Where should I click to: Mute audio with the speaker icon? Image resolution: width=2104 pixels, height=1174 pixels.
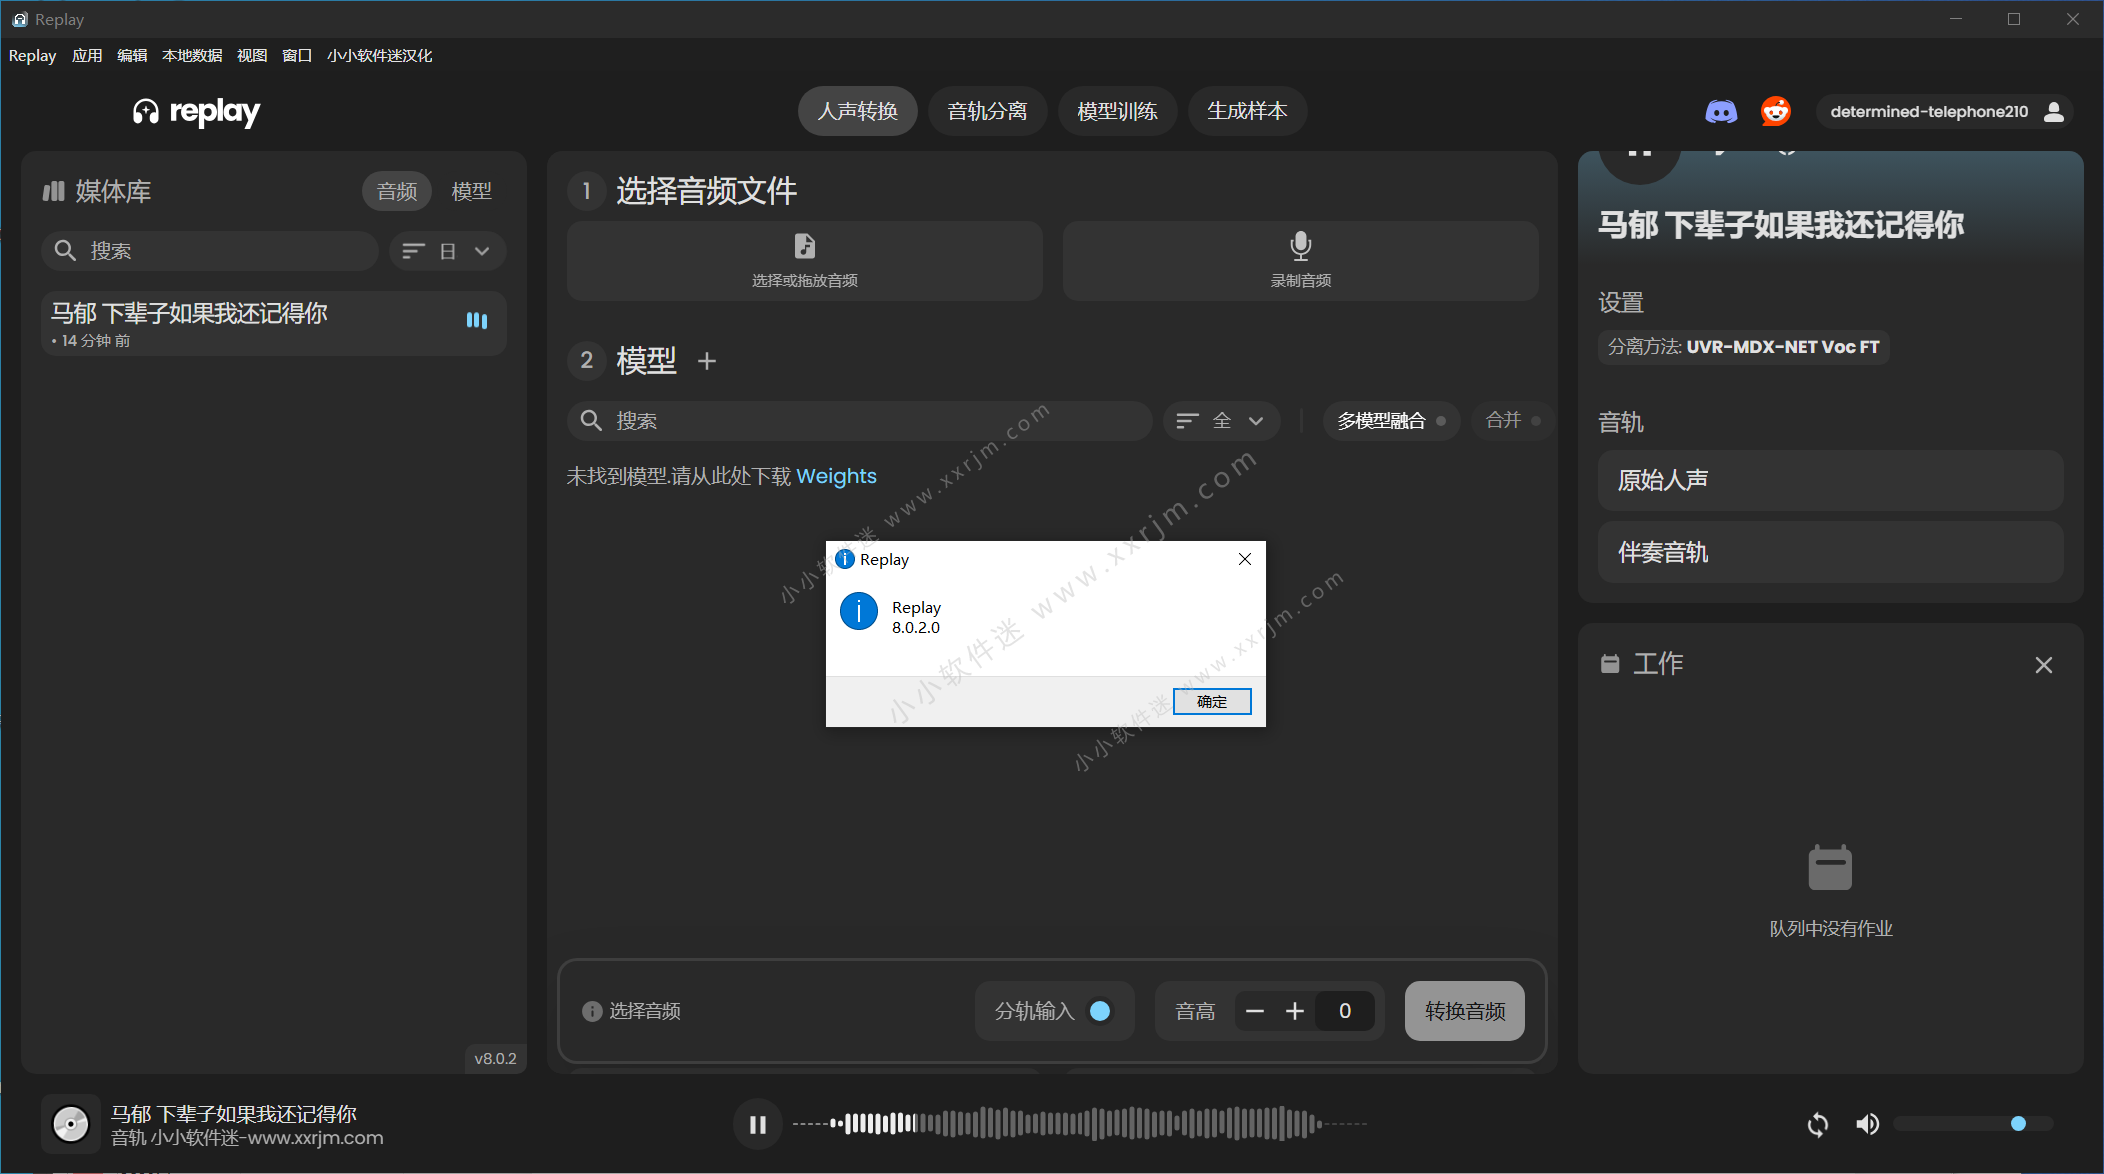[1867, 1124]
